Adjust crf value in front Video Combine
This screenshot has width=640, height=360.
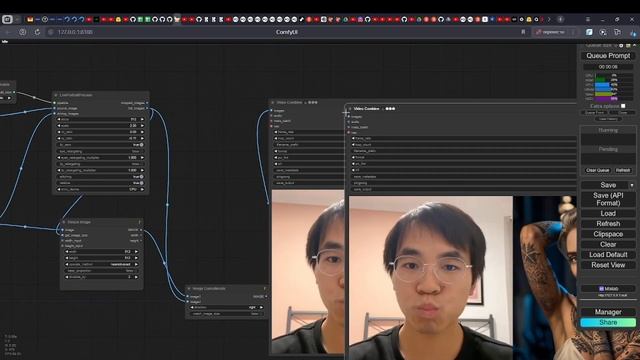click(x=463, y=170)
